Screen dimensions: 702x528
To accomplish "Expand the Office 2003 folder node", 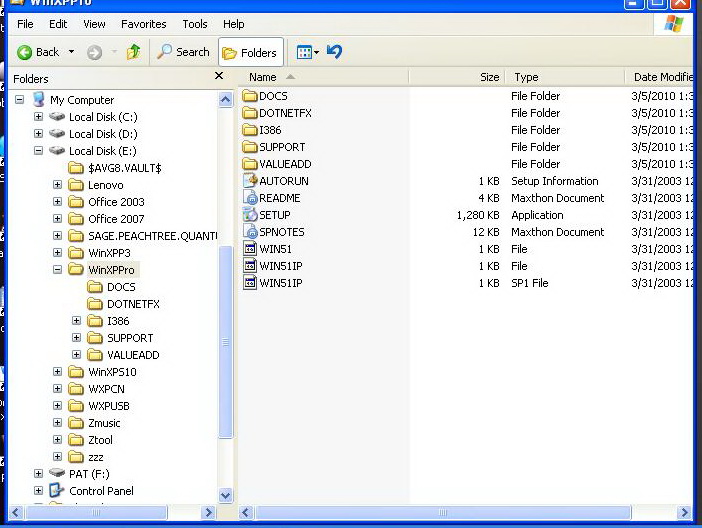I will [x=57, y=202].
